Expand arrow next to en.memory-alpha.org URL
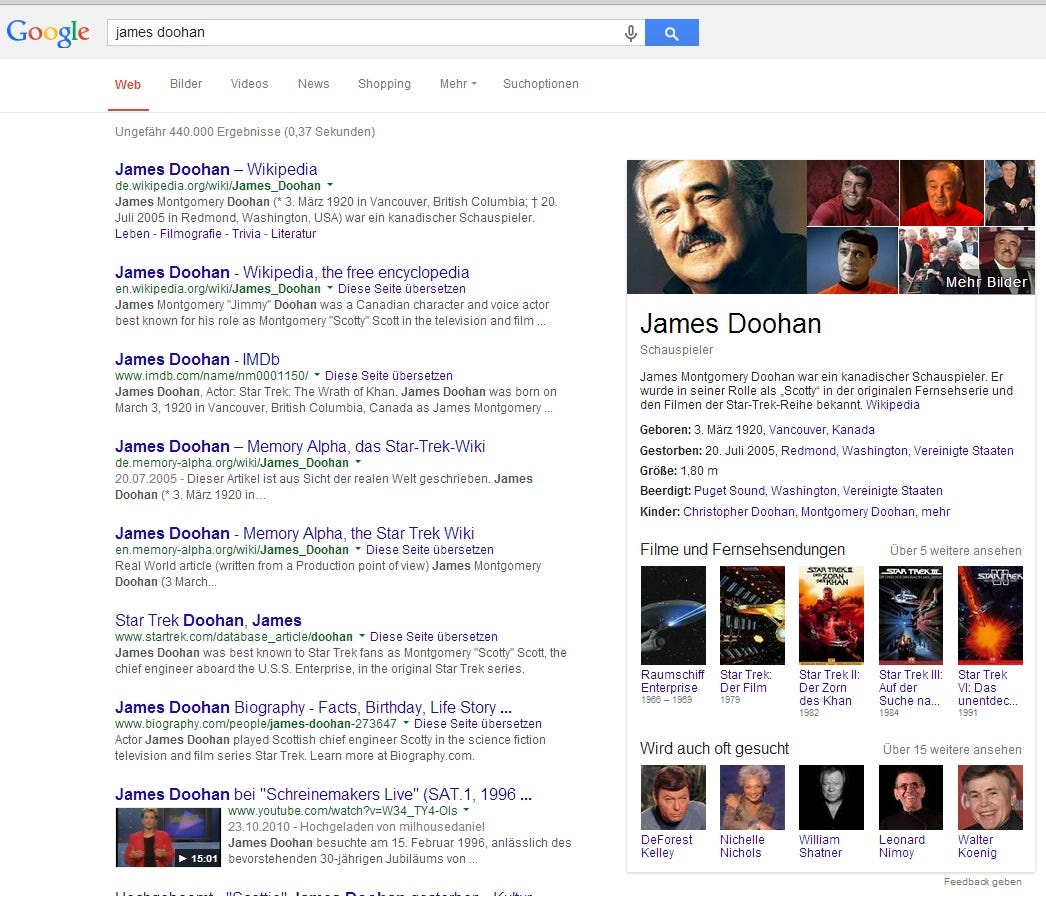This screenshot has height=903, width=1046. click(x=358, y=550)
